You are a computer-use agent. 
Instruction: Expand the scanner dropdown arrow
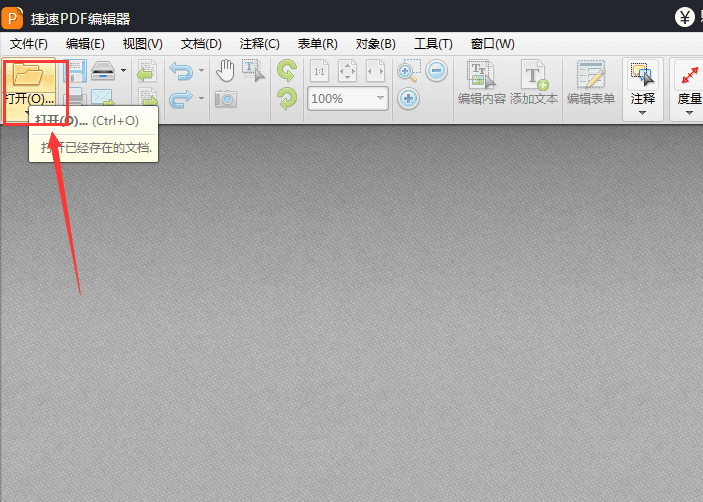tap(123, 70)
